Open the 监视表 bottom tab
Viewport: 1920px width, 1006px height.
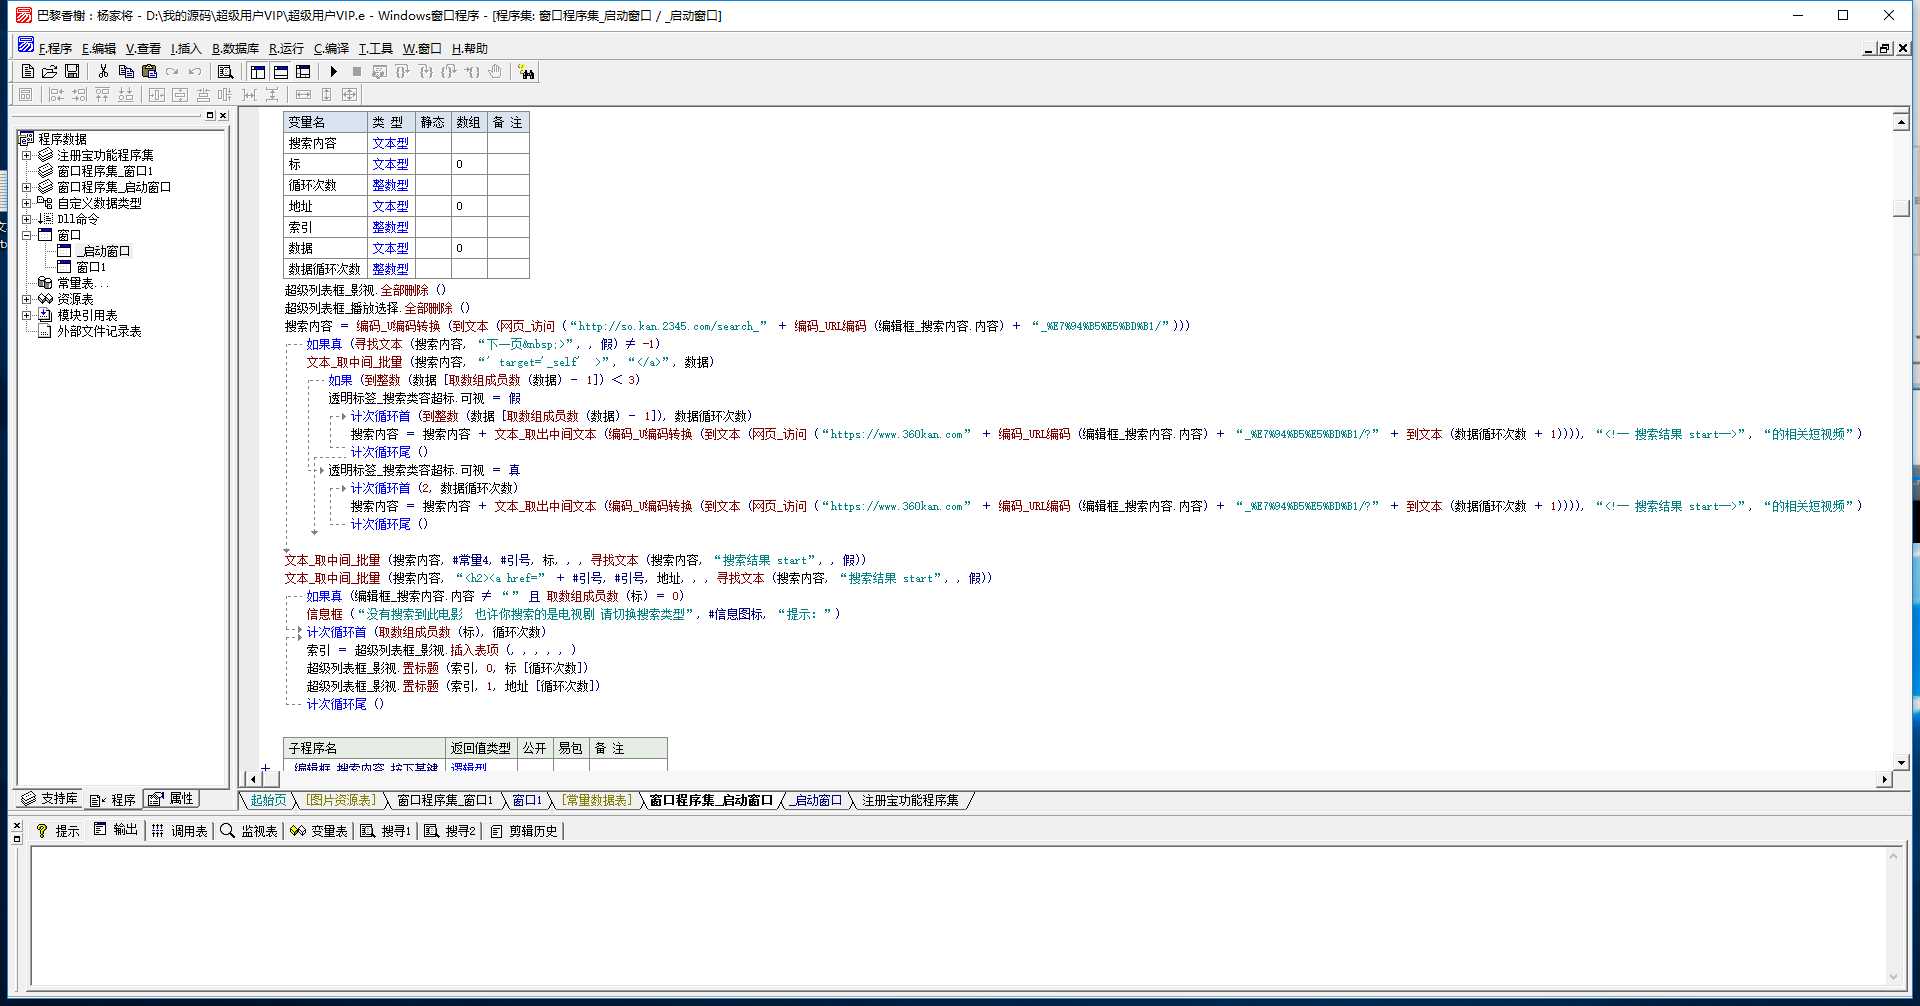click(249, 830)
